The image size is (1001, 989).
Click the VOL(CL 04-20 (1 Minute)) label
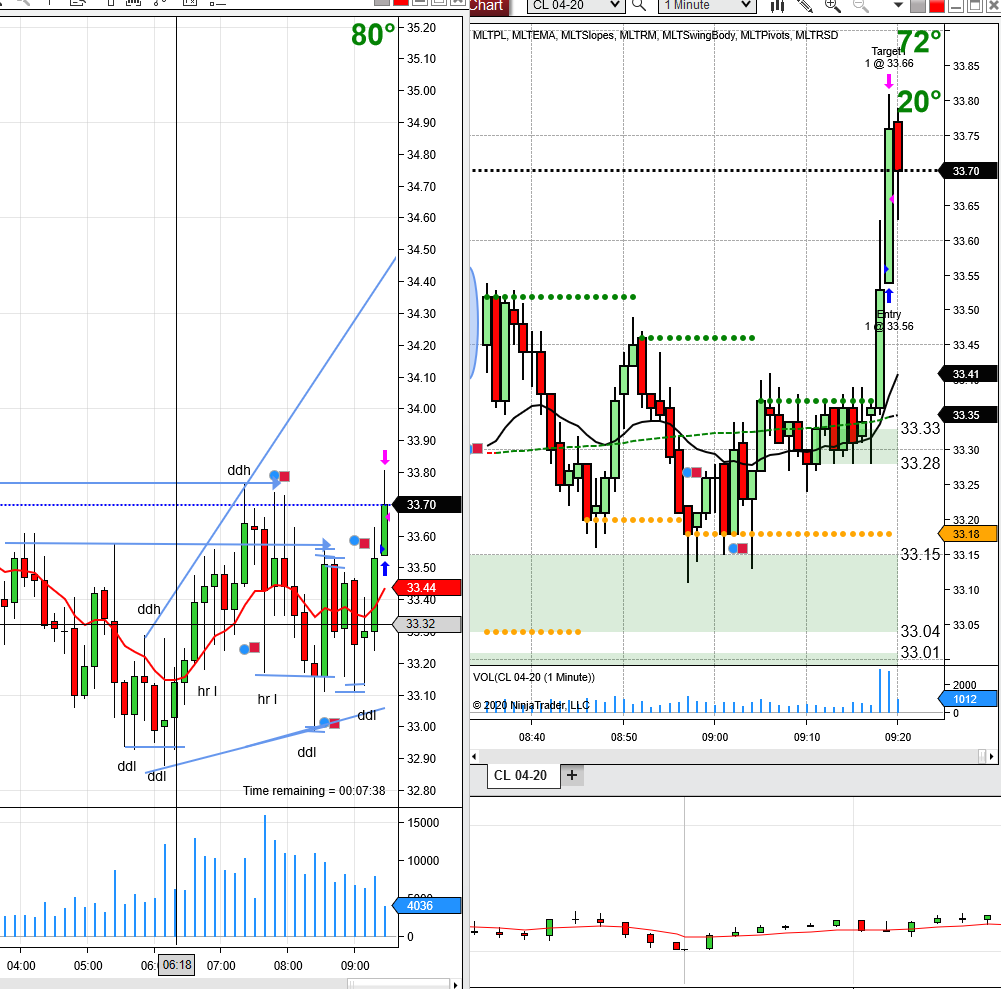pyautogui.click(x=534, y=677)
